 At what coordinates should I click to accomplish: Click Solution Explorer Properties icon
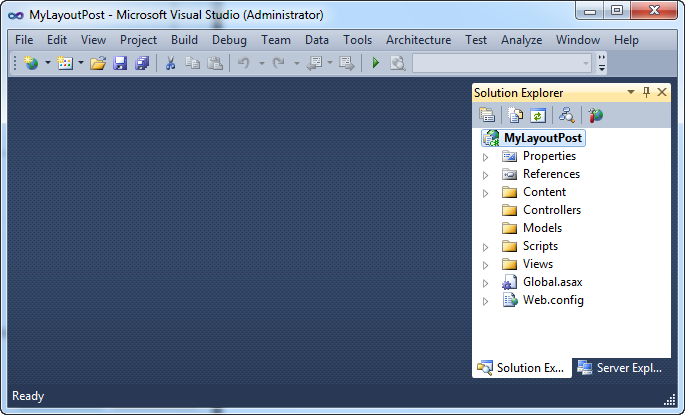tap(487, 115)
